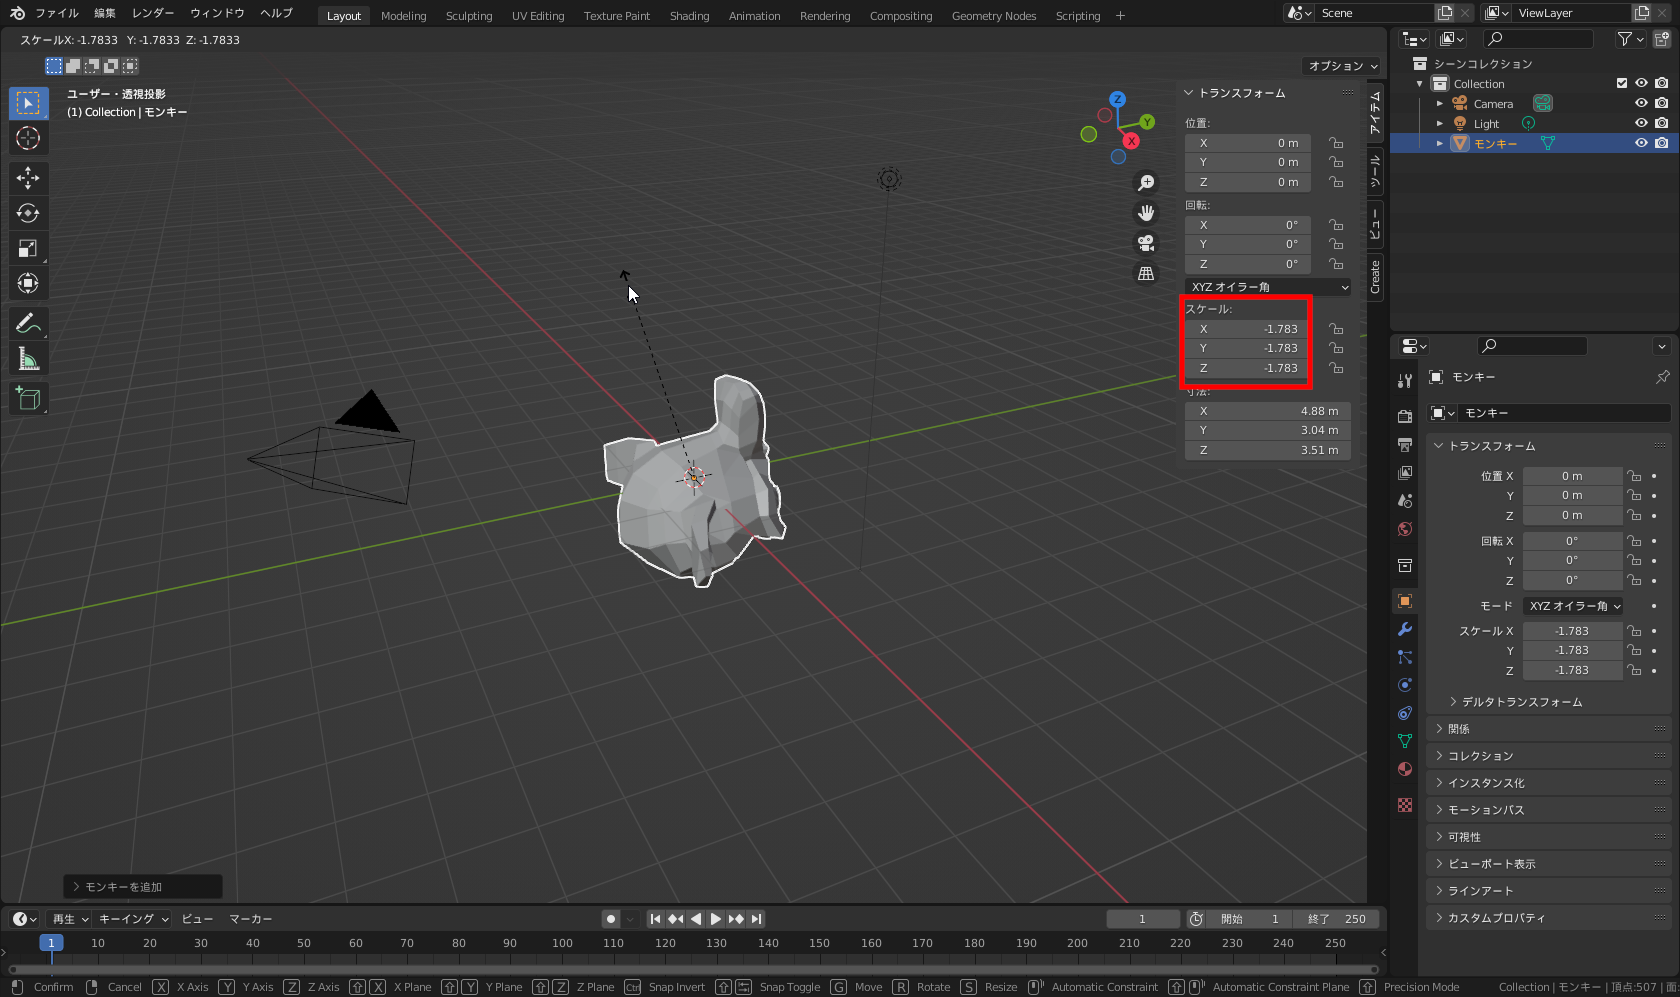Open the Particles properties tab
The width and height of the screenshot is (1680, 997).
pyautogui.click(x=1405, y=657)
